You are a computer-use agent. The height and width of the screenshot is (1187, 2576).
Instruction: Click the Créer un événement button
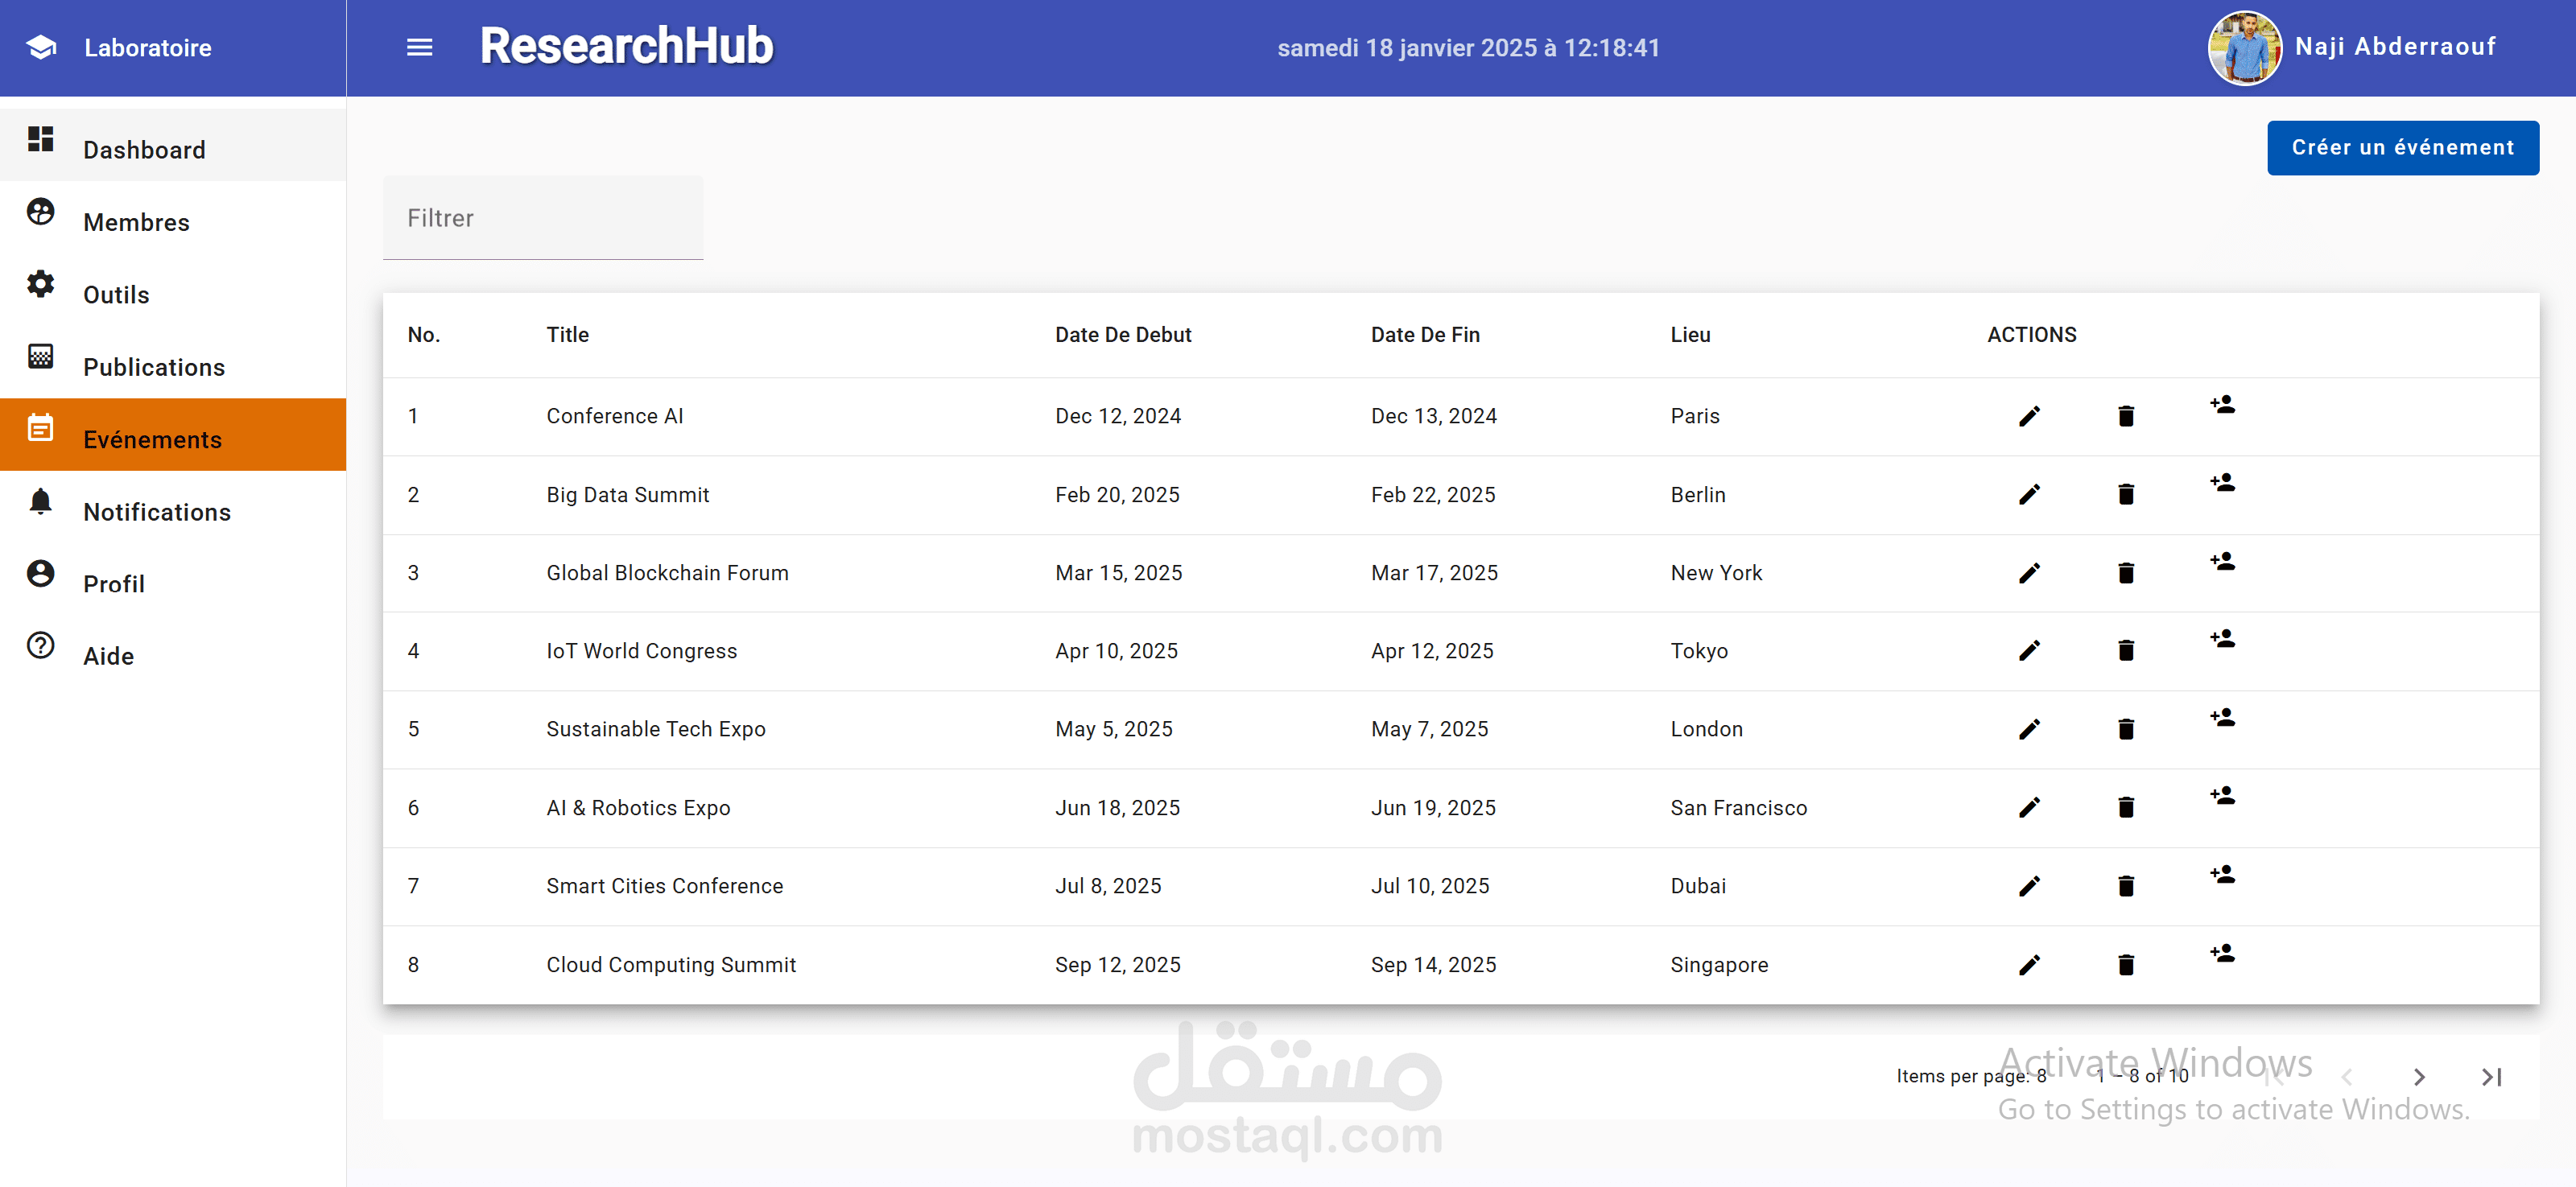pos(2402,148)
